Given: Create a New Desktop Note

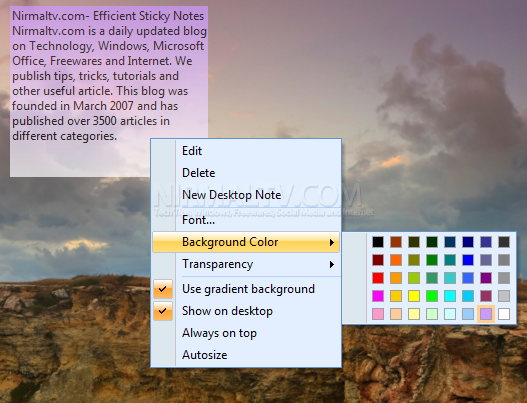Looking at the screenshot, I should [x=246, y=195].
